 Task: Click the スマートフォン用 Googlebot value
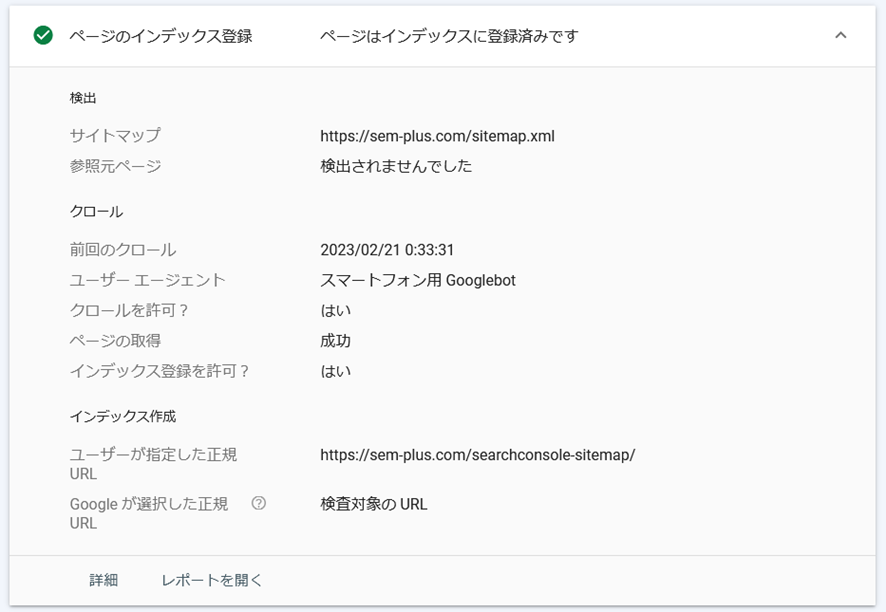pyautogui.click(x=418, y=280)
